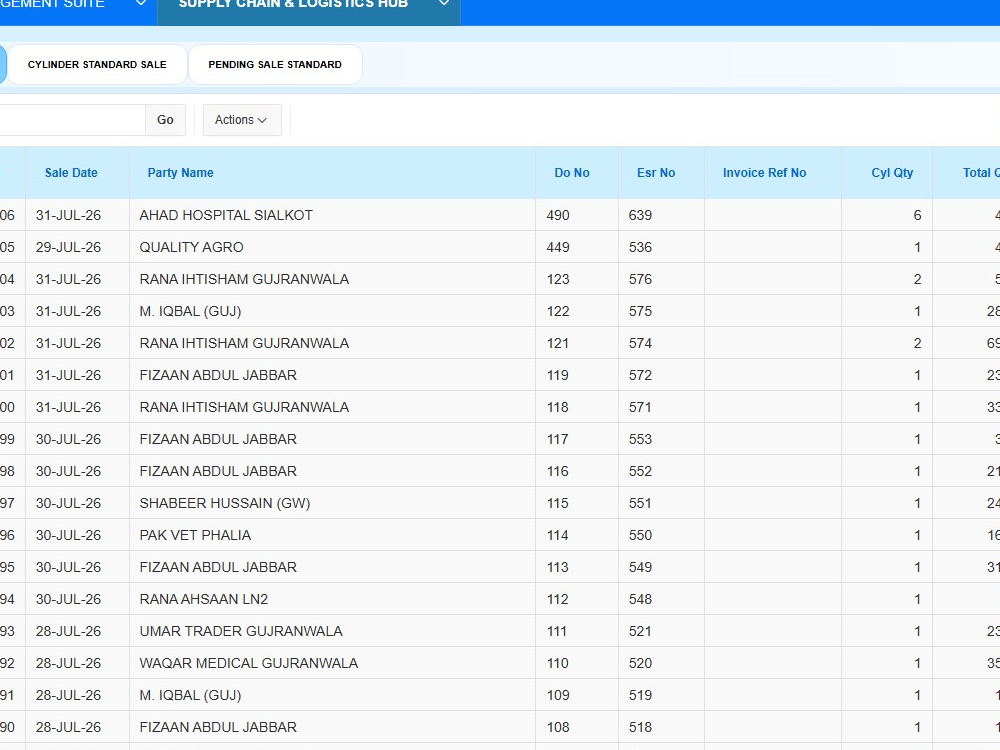Click Do No value 449
This screenshot has height=750, width=1000.
click(x=558, y=247)
